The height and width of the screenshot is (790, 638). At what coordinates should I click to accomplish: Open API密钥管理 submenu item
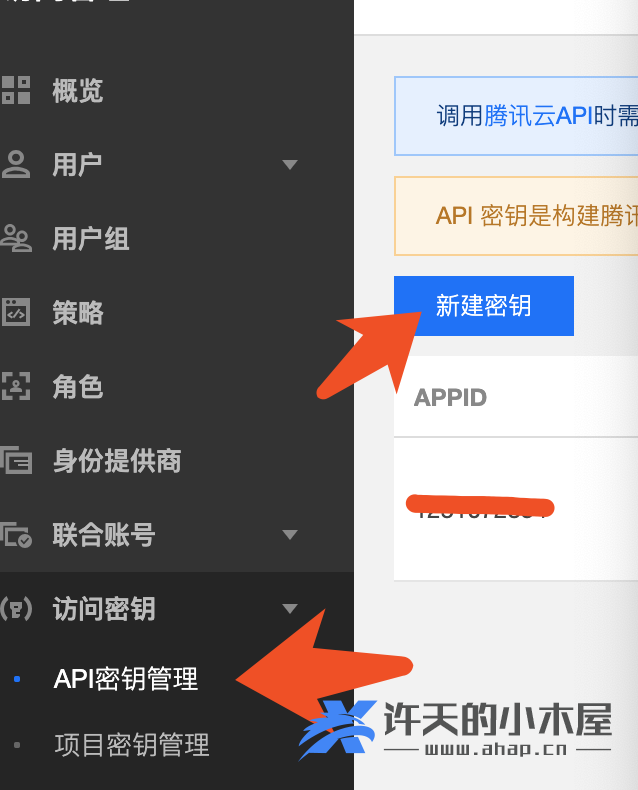(125, 679)
